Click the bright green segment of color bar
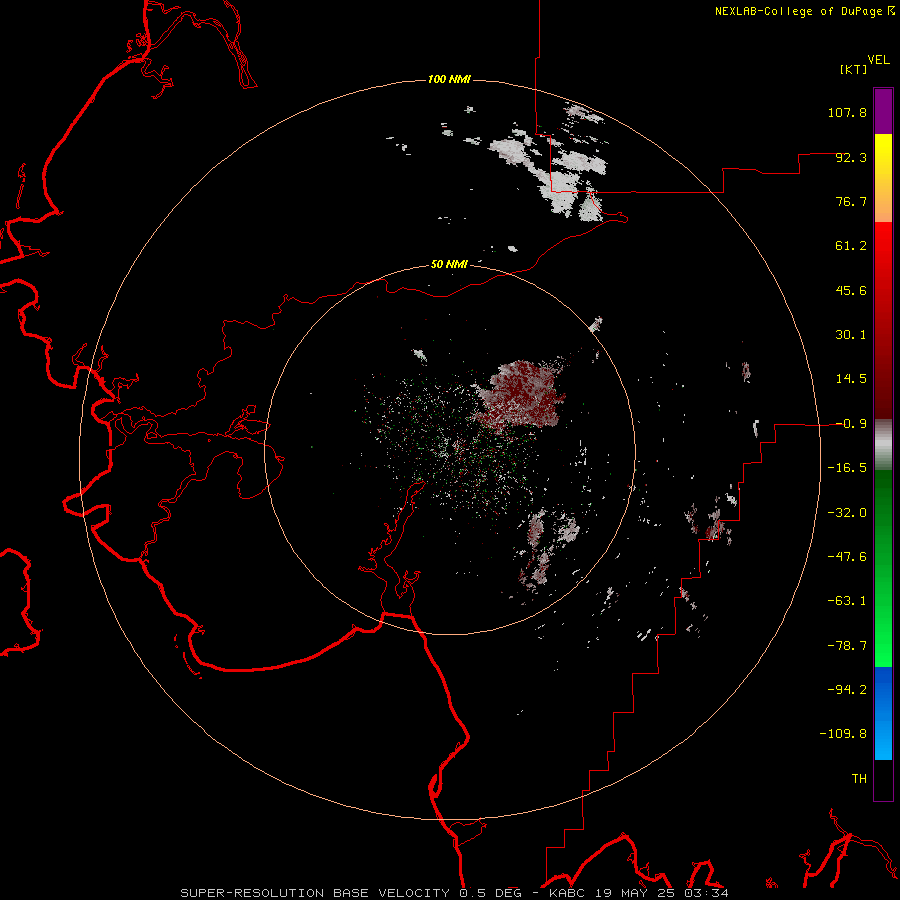The width and height of the screenshot is (900, 900). (883, 631)
